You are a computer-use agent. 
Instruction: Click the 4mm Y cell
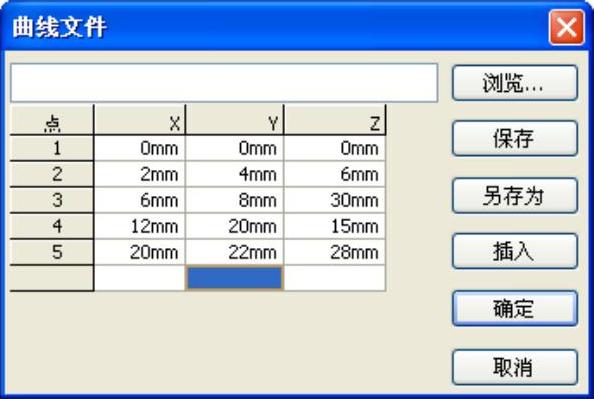coord(235,174)
